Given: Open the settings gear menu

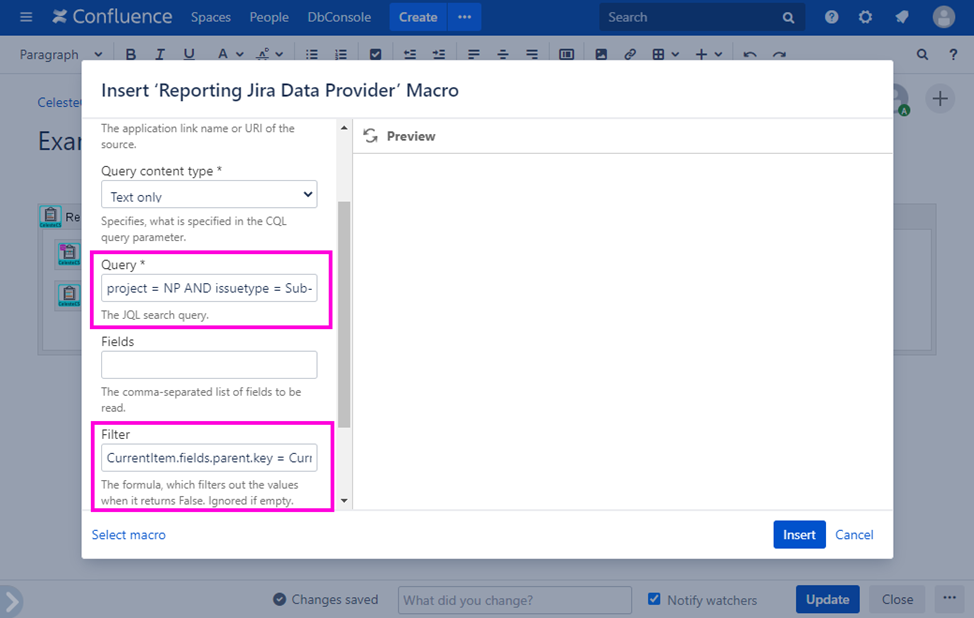Looking at the screenshot, I should 865,17.
